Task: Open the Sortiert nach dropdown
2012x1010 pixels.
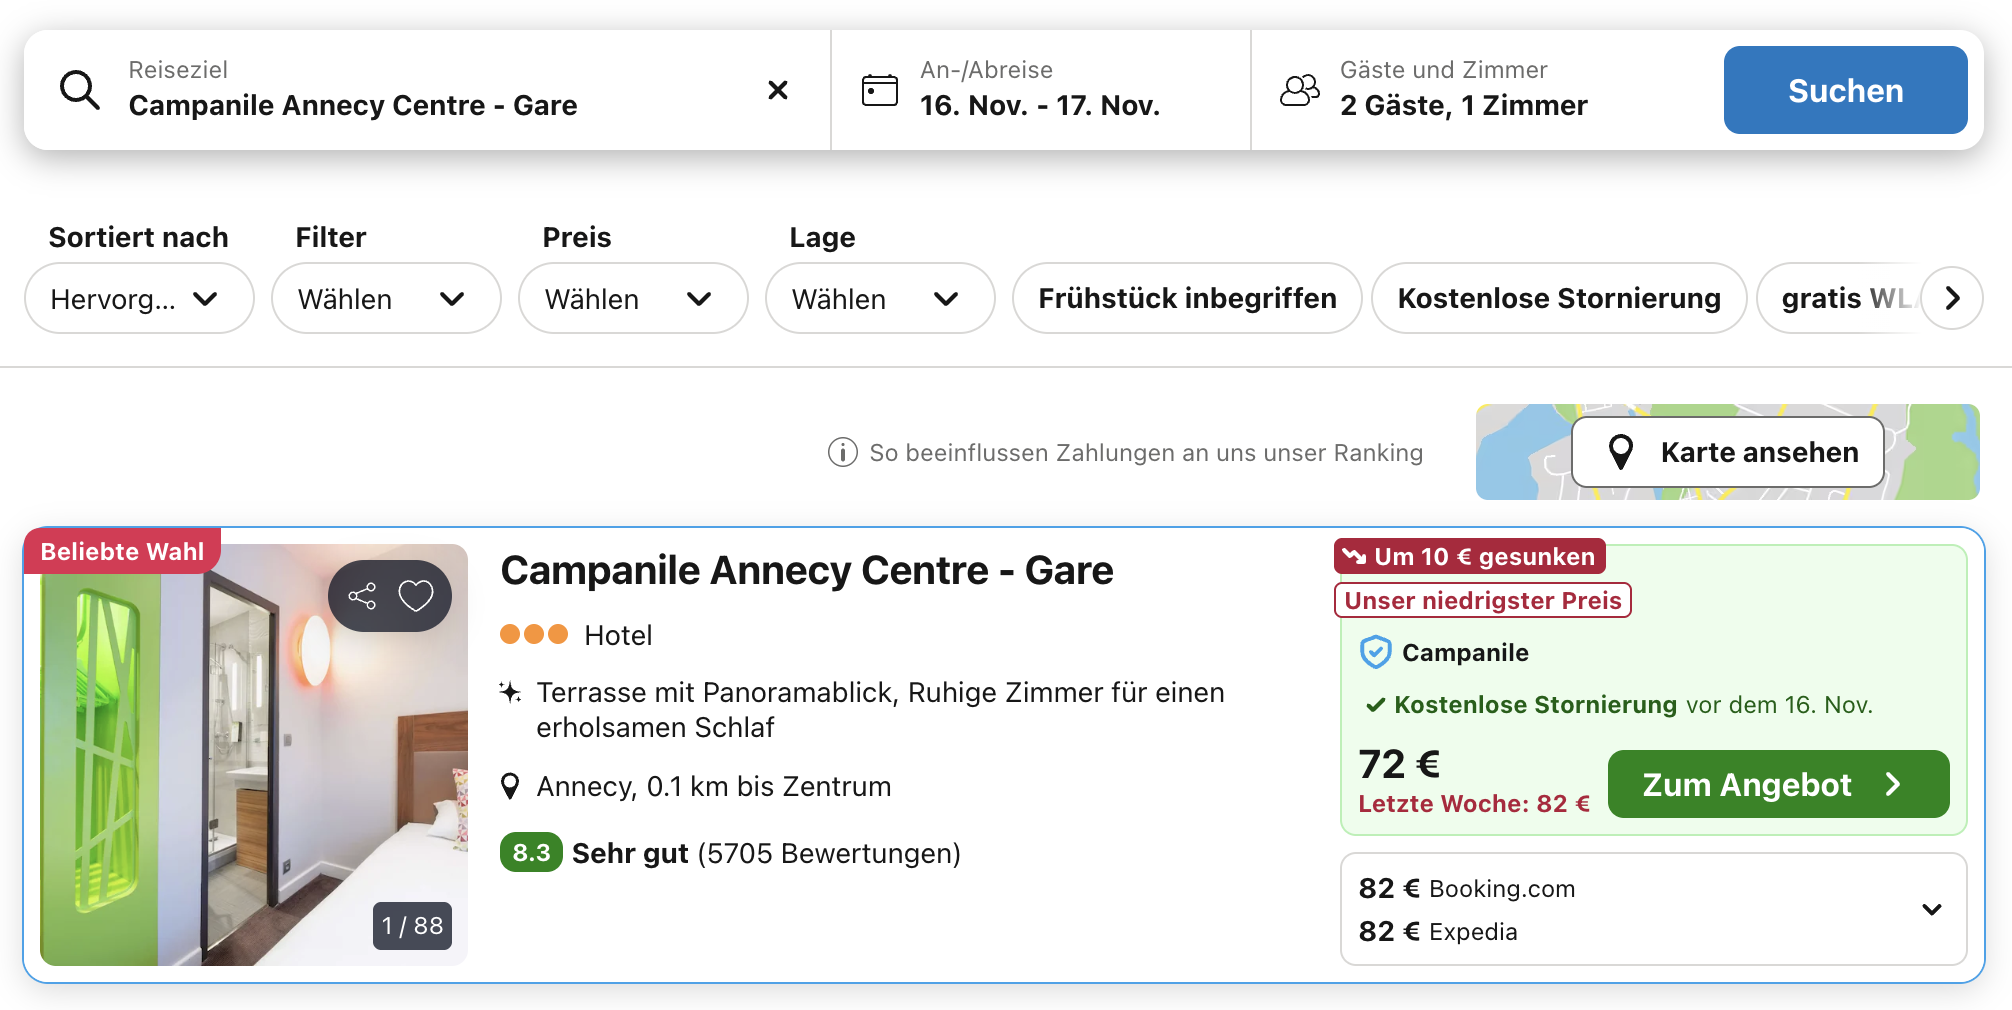Action: (x=139, y=298)
